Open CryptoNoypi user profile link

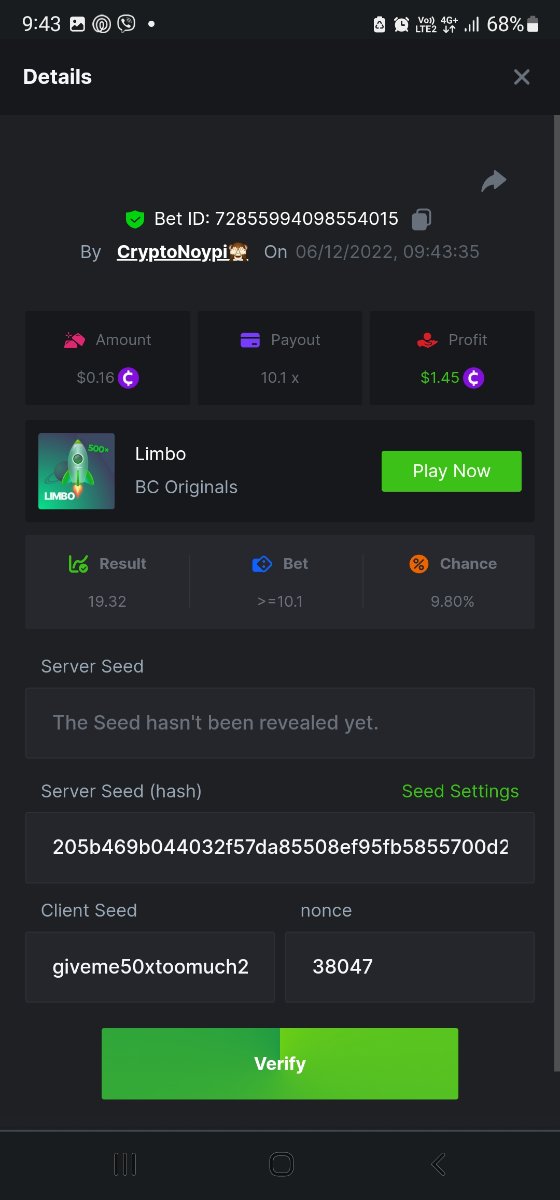[182, 252]
